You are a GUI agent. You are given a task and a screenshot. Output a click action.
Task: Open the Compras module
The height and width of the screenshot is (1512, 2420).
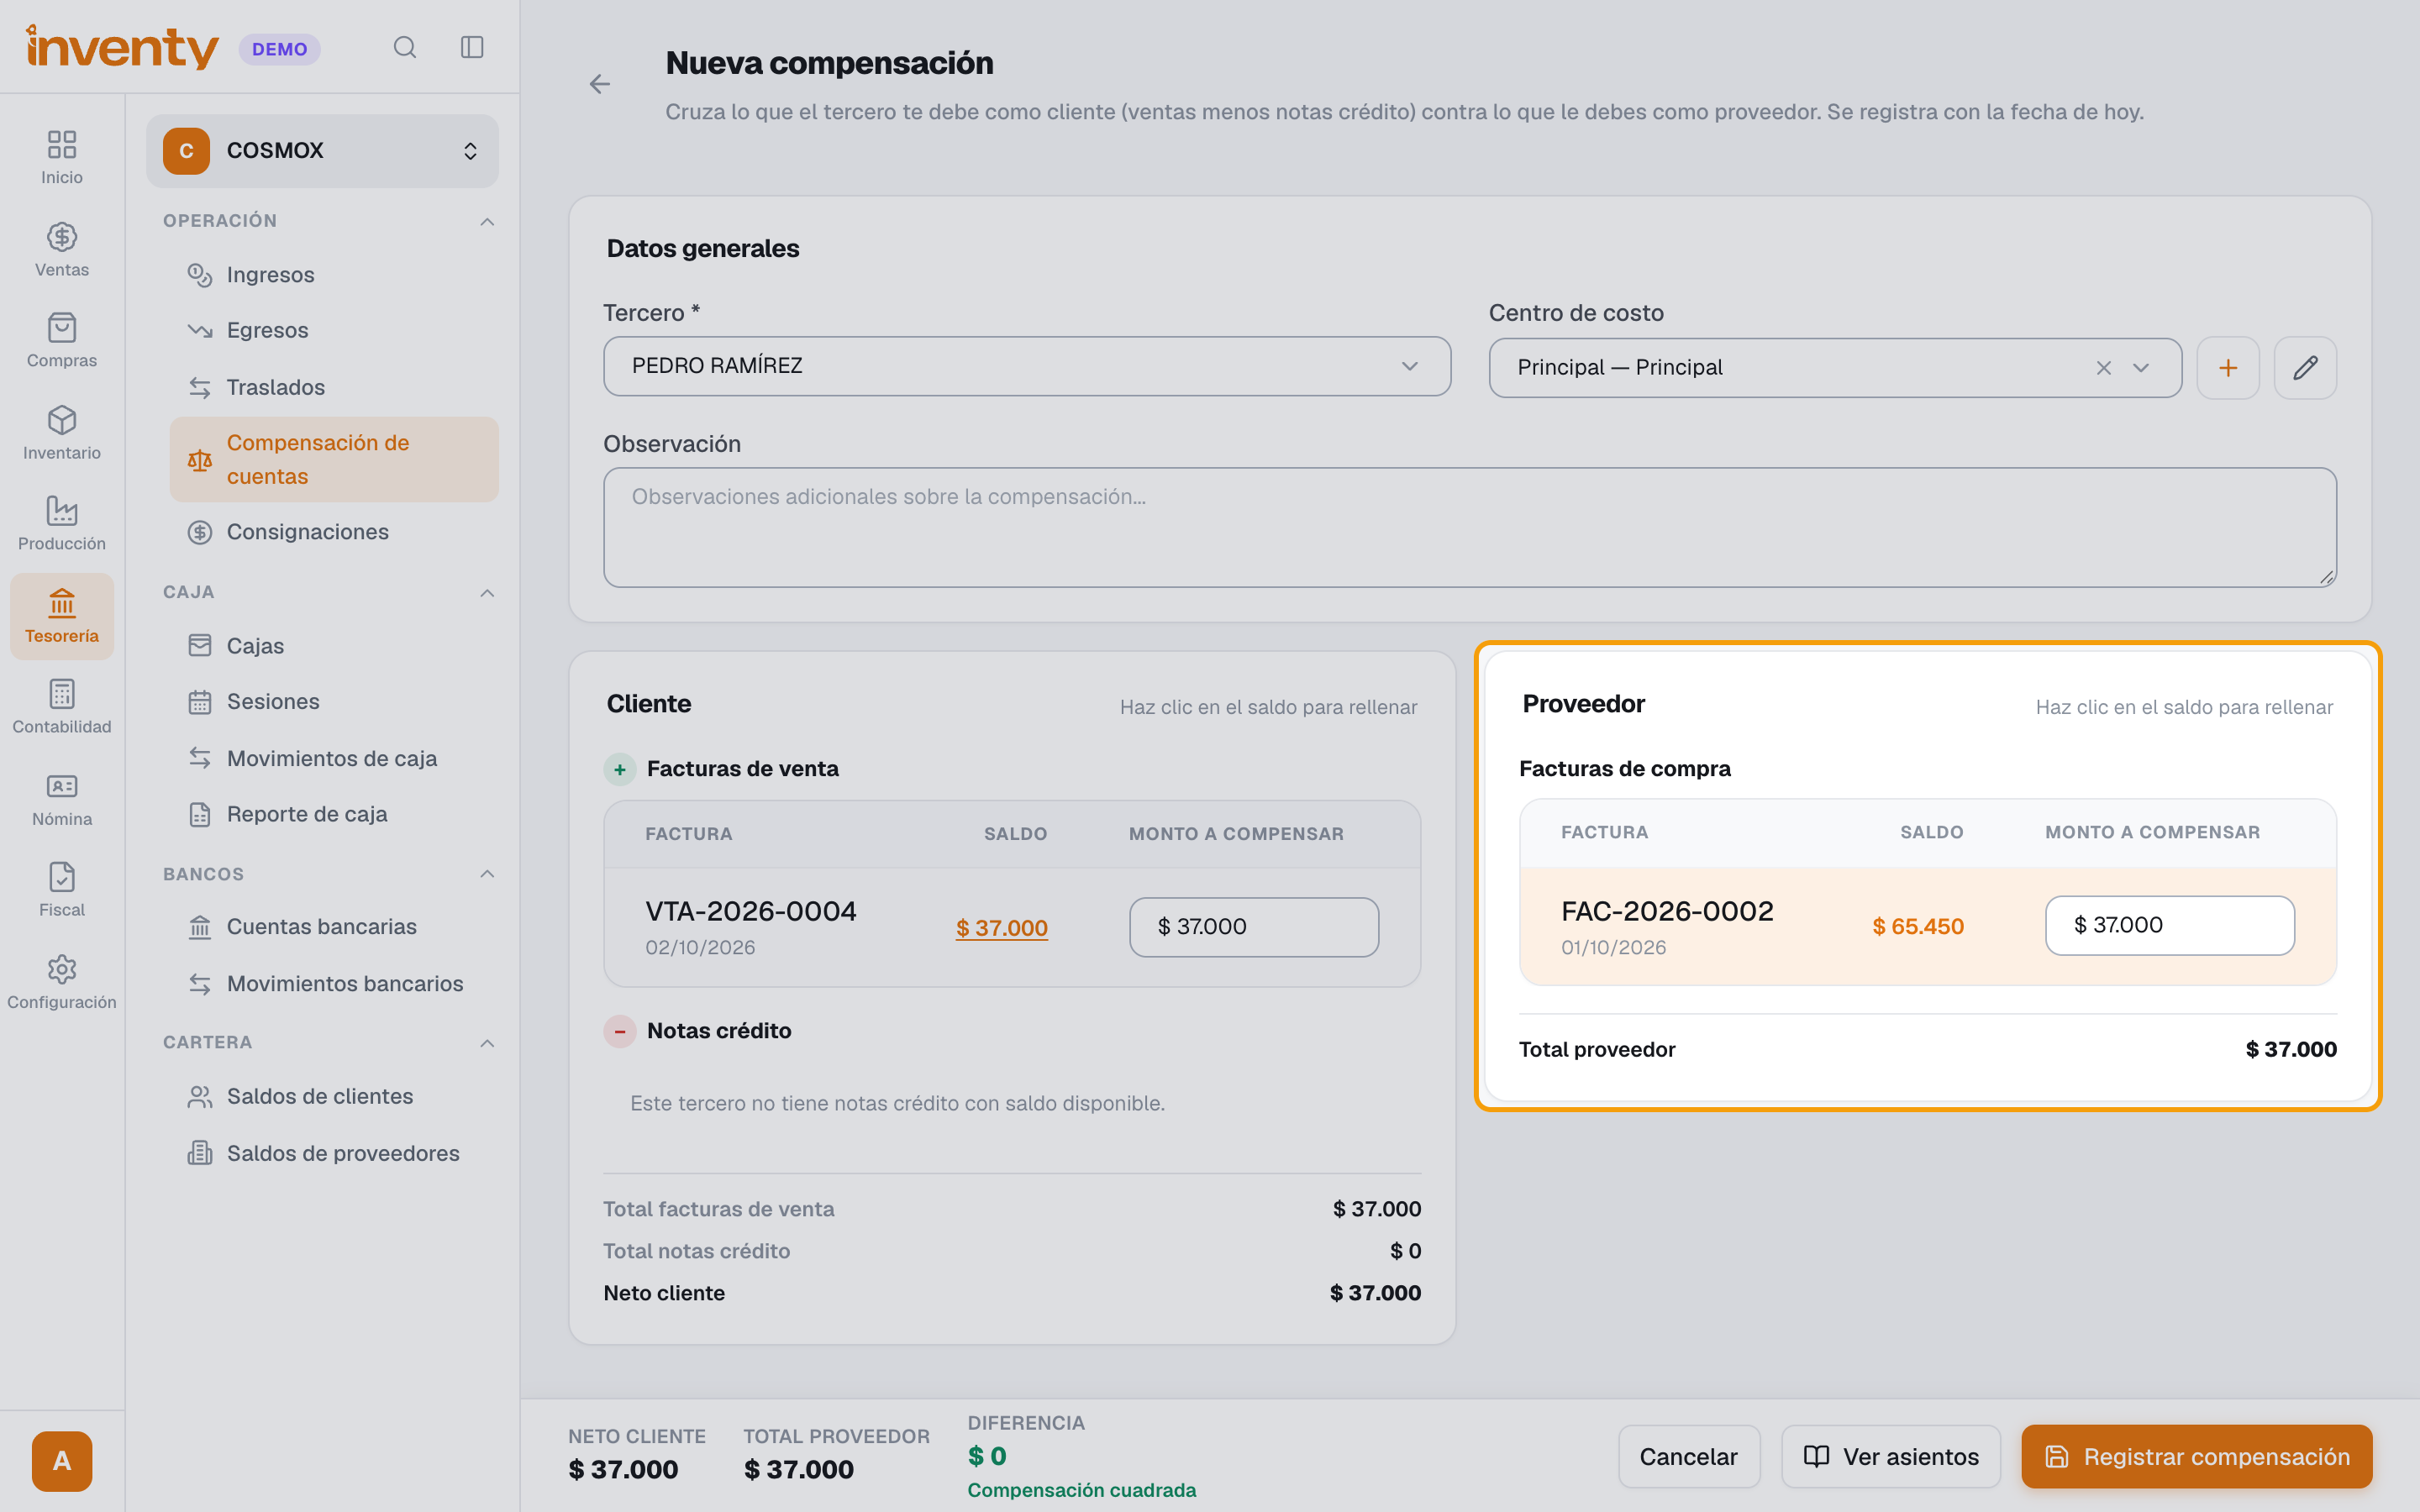pyautogui.click(x=62, y=341)
